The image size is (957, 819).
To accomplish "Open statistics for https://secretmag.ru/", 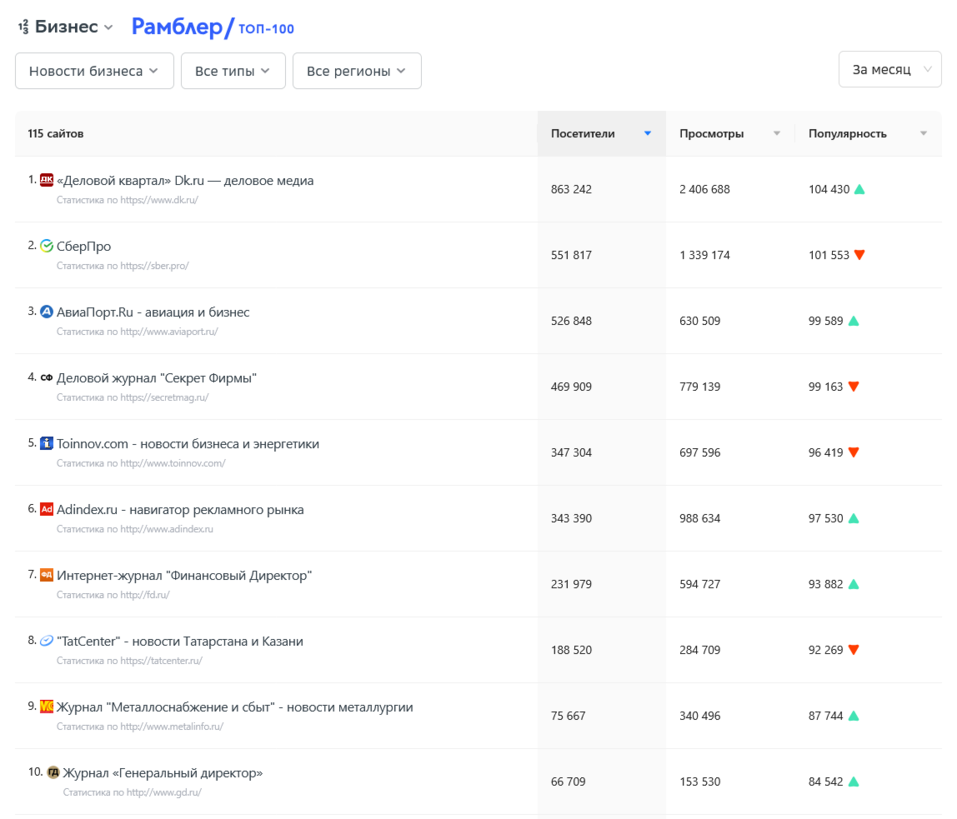I will pyautogui.click(x=132, y=398).
